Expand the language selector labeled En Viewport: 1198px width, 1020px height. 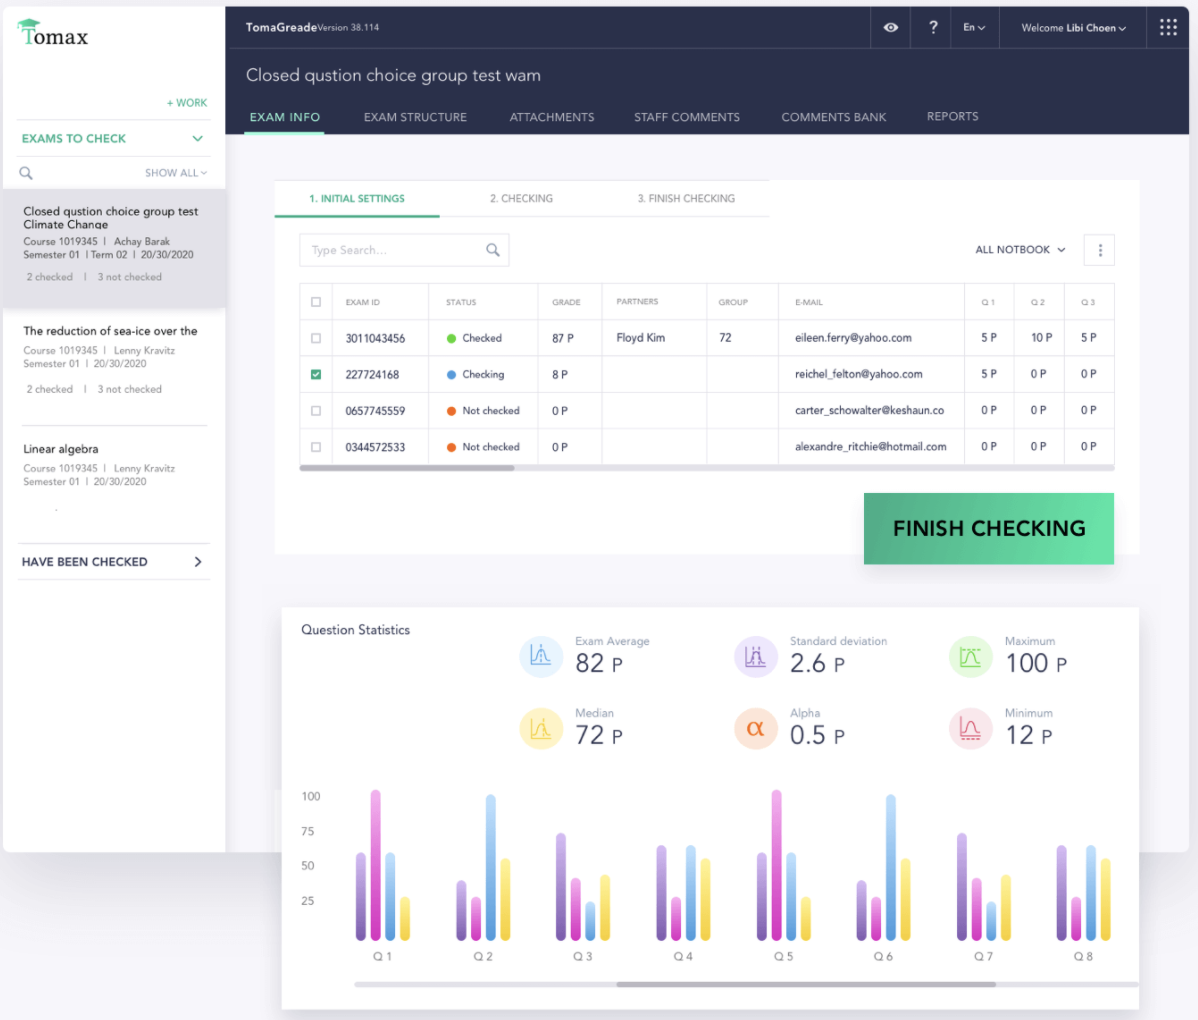pyautogui.click(x=973, y=27)
